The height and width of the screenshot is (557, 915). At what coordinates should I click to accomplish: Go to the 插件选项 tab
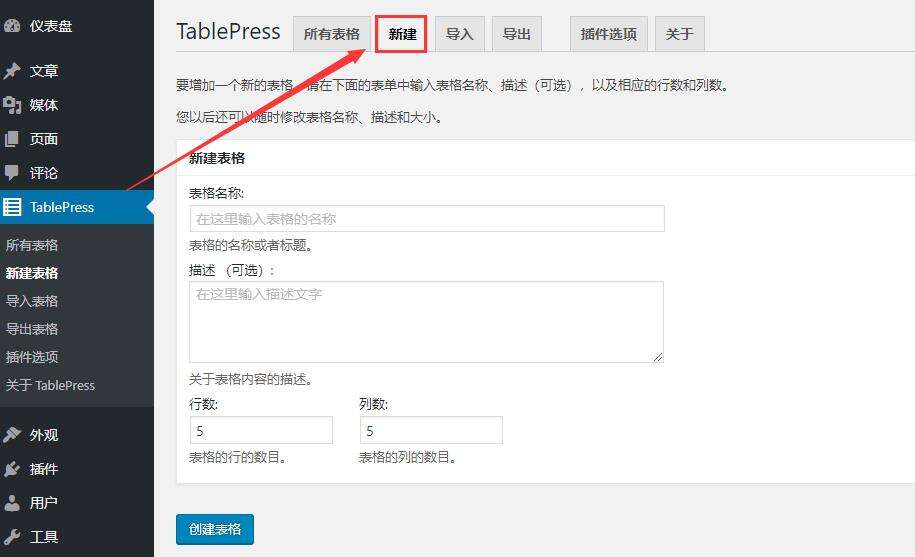tap(609, 34)
